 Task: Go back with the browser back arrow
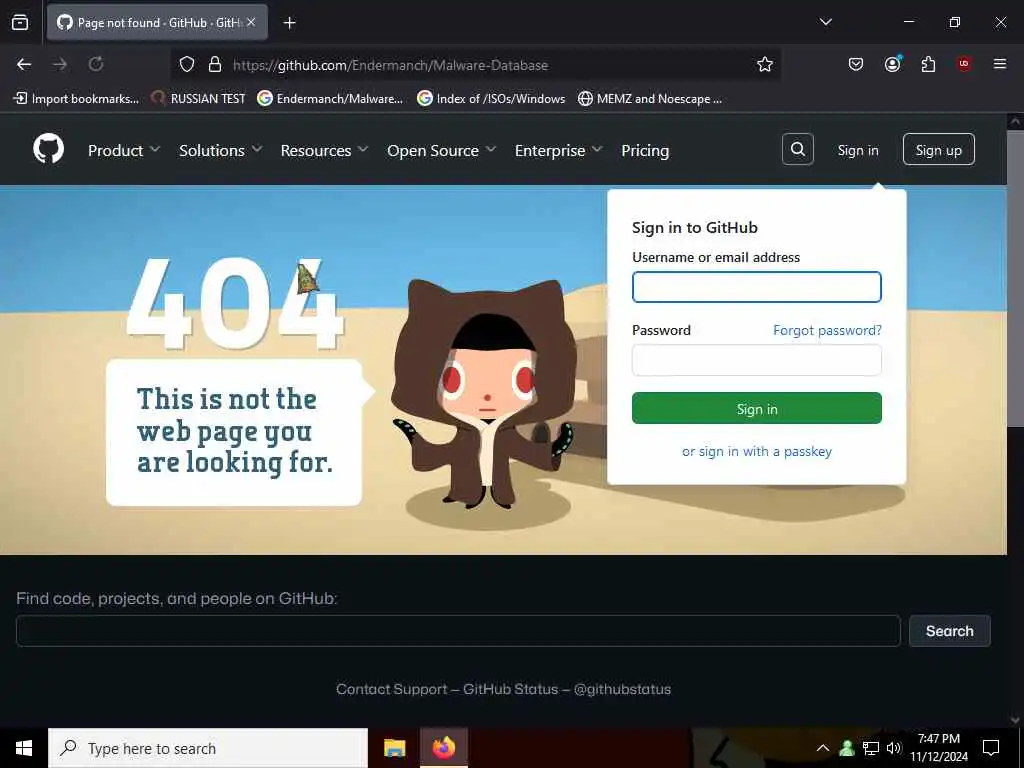click(x=24, y=64)
